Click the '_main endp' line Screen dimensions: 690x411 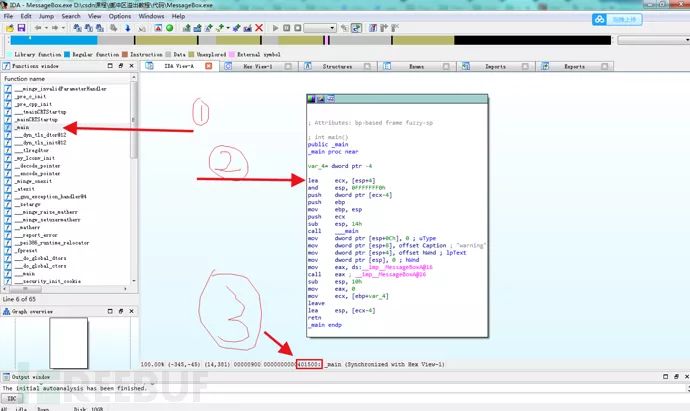[325, 325]
